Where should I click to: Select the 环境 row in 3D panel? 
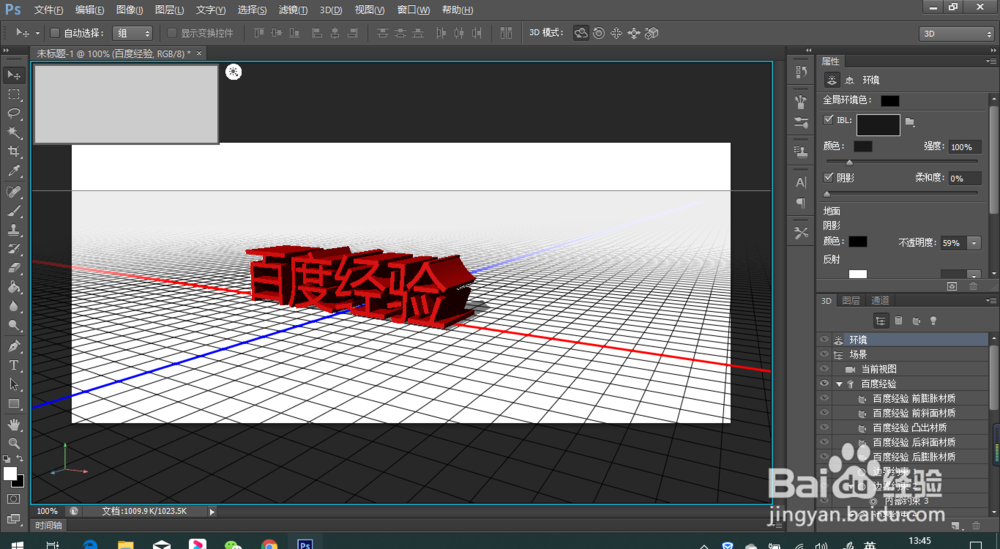[x=904, y=340]
